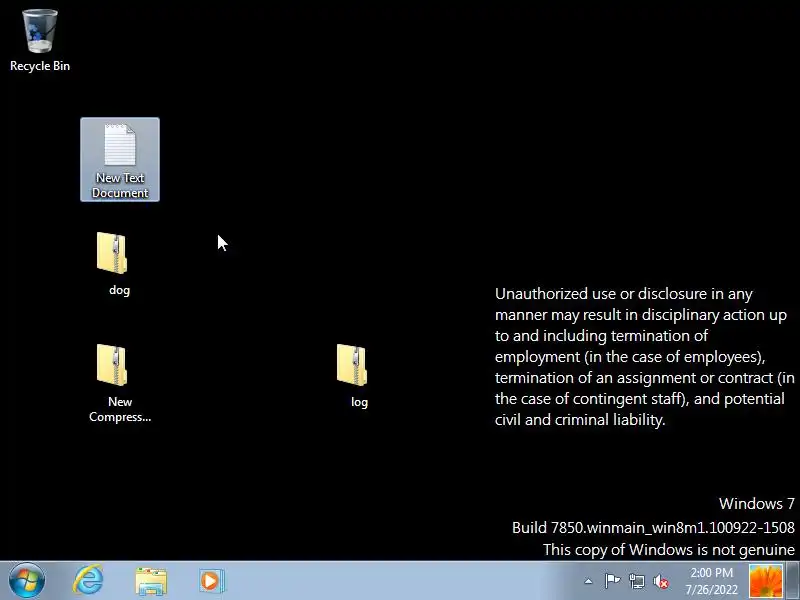800x600 pixels.
Task: Open the Windows Start orb
Action: pos(27,581)
